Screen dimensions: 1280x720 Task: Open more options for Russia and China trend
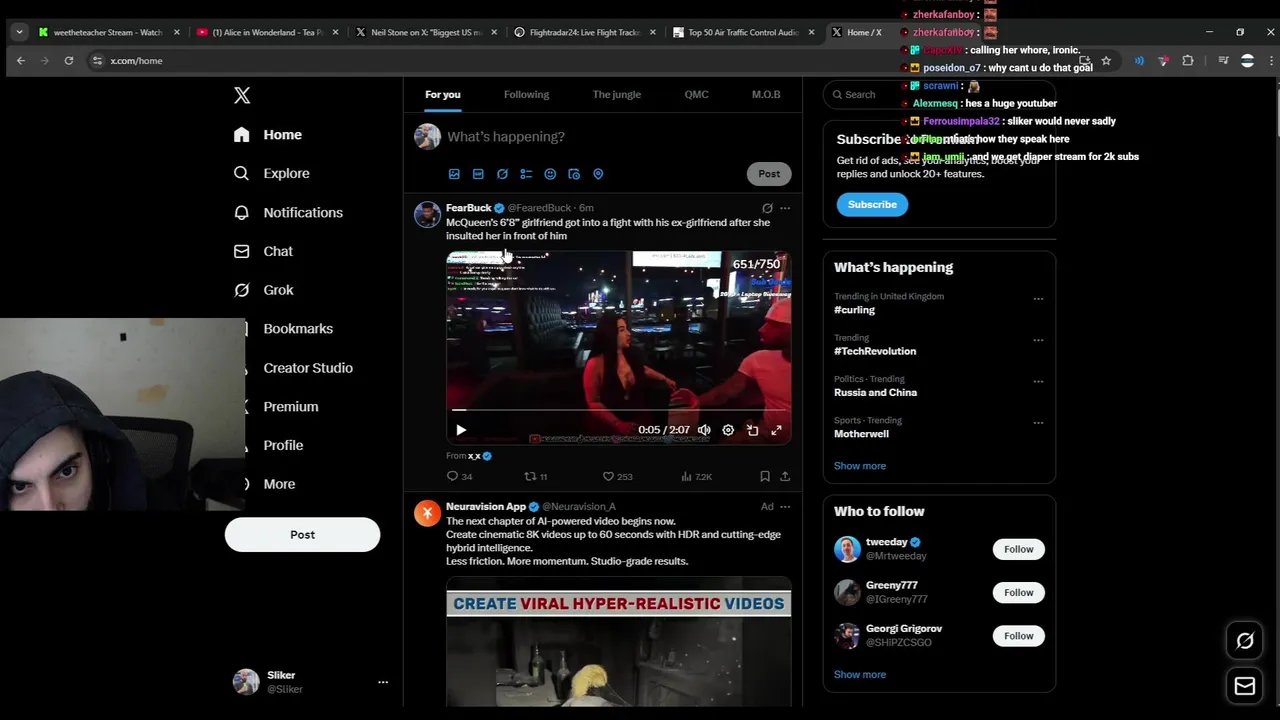coord(1038,381)
